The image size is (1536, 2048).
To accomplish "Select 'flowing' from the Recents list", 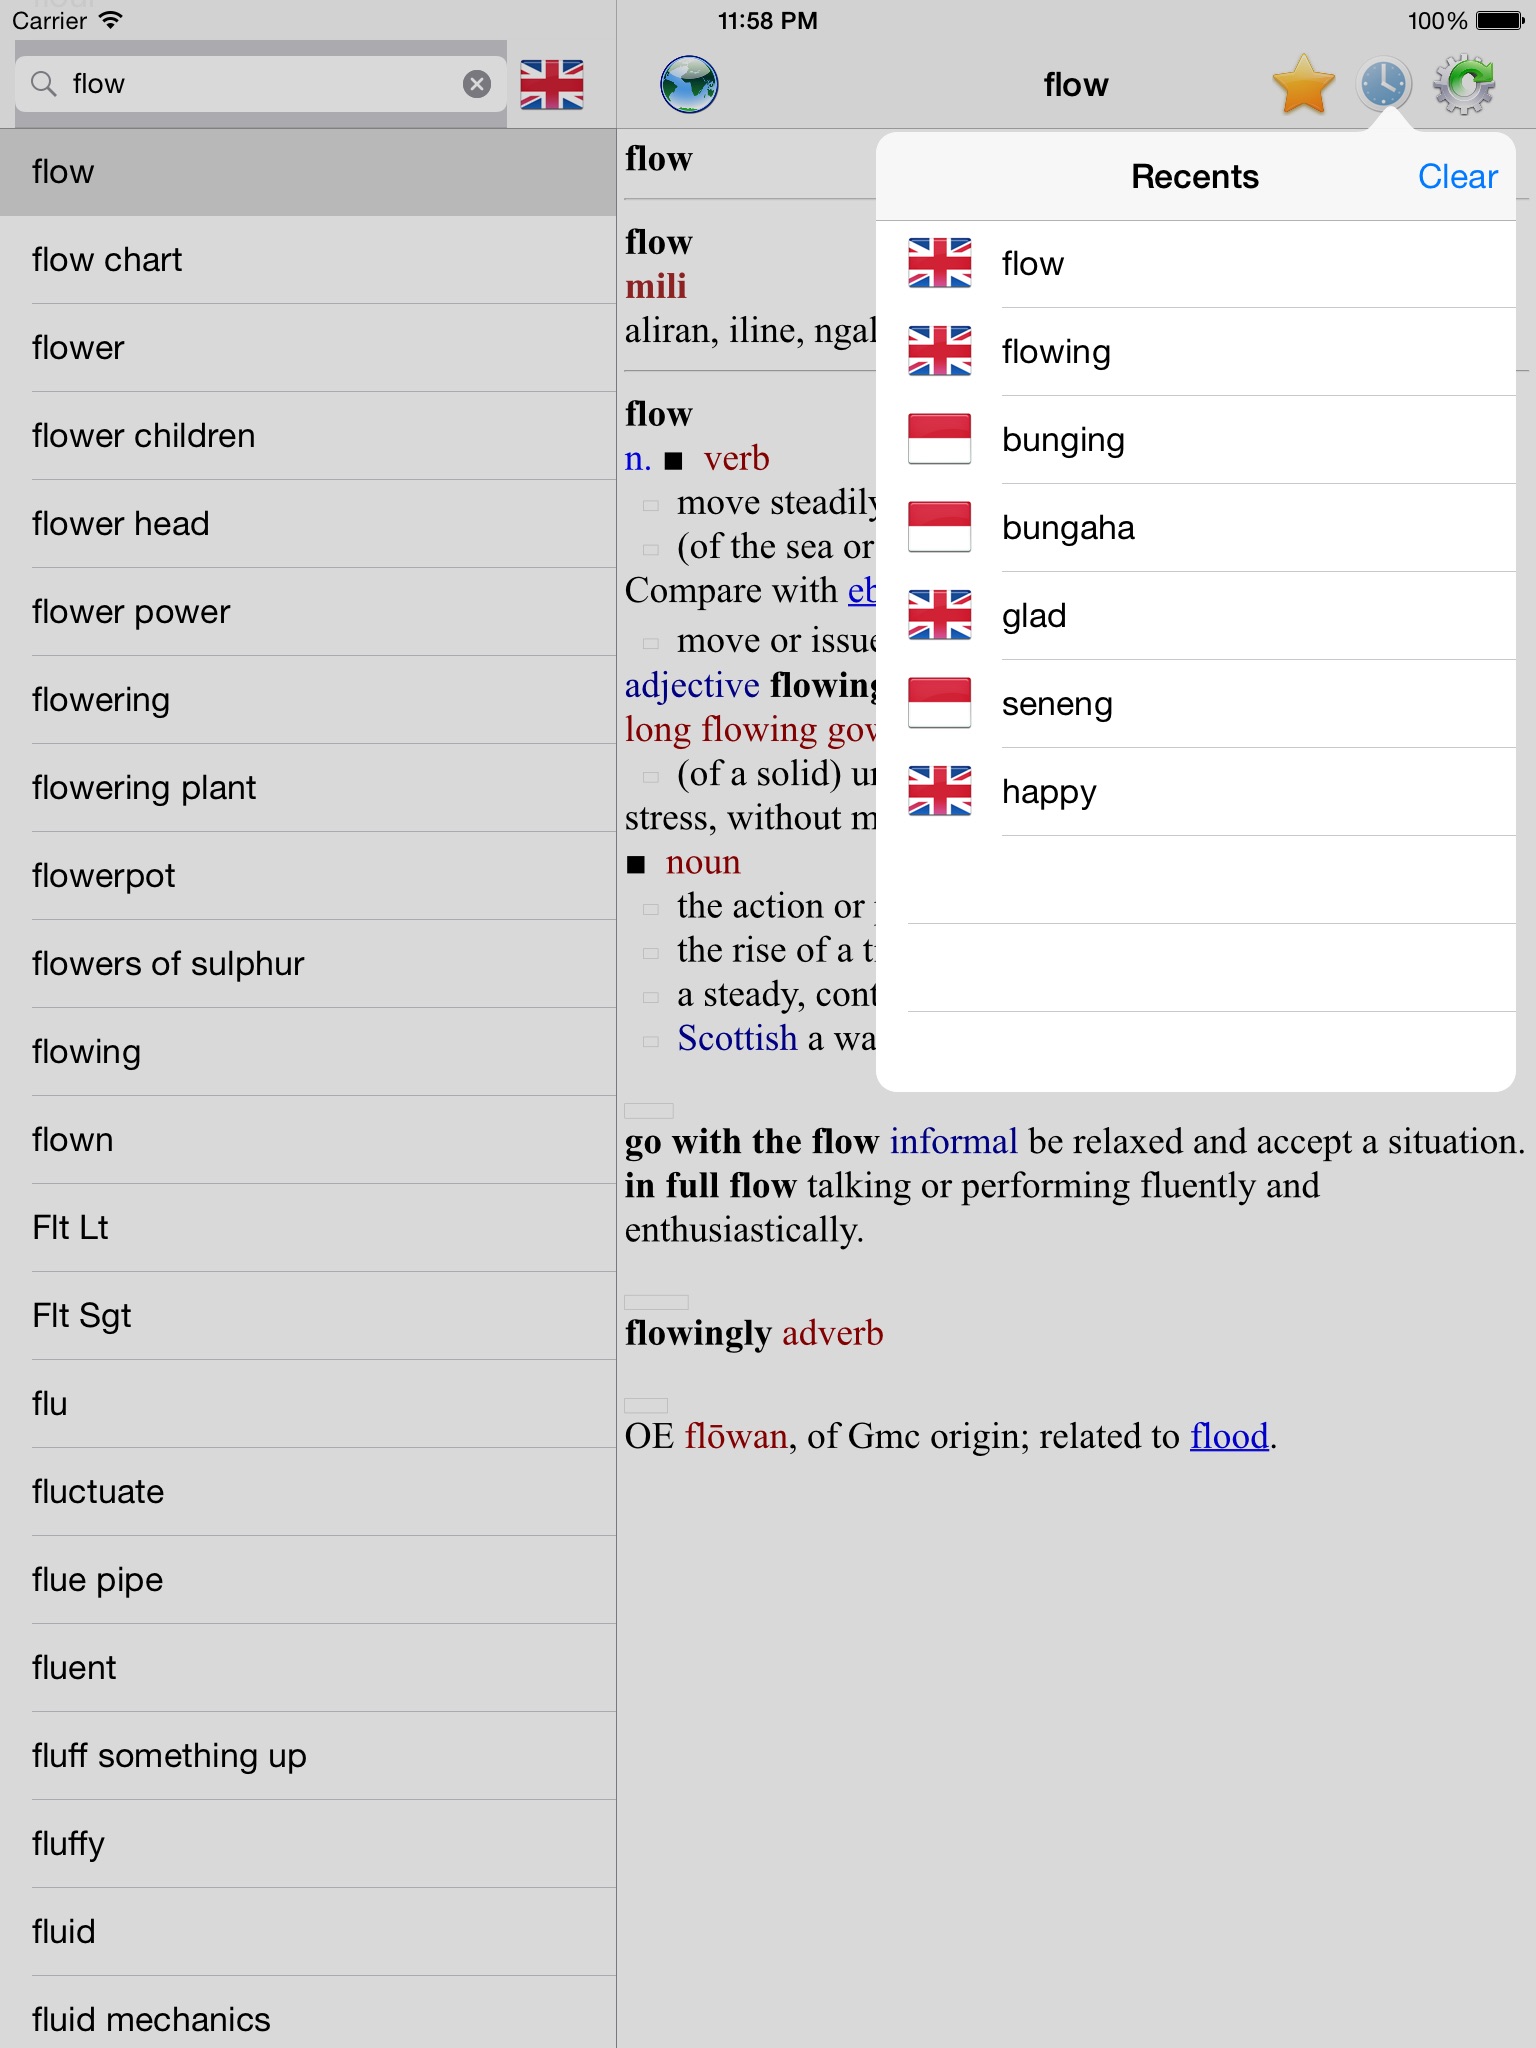I will [1056, 352].
